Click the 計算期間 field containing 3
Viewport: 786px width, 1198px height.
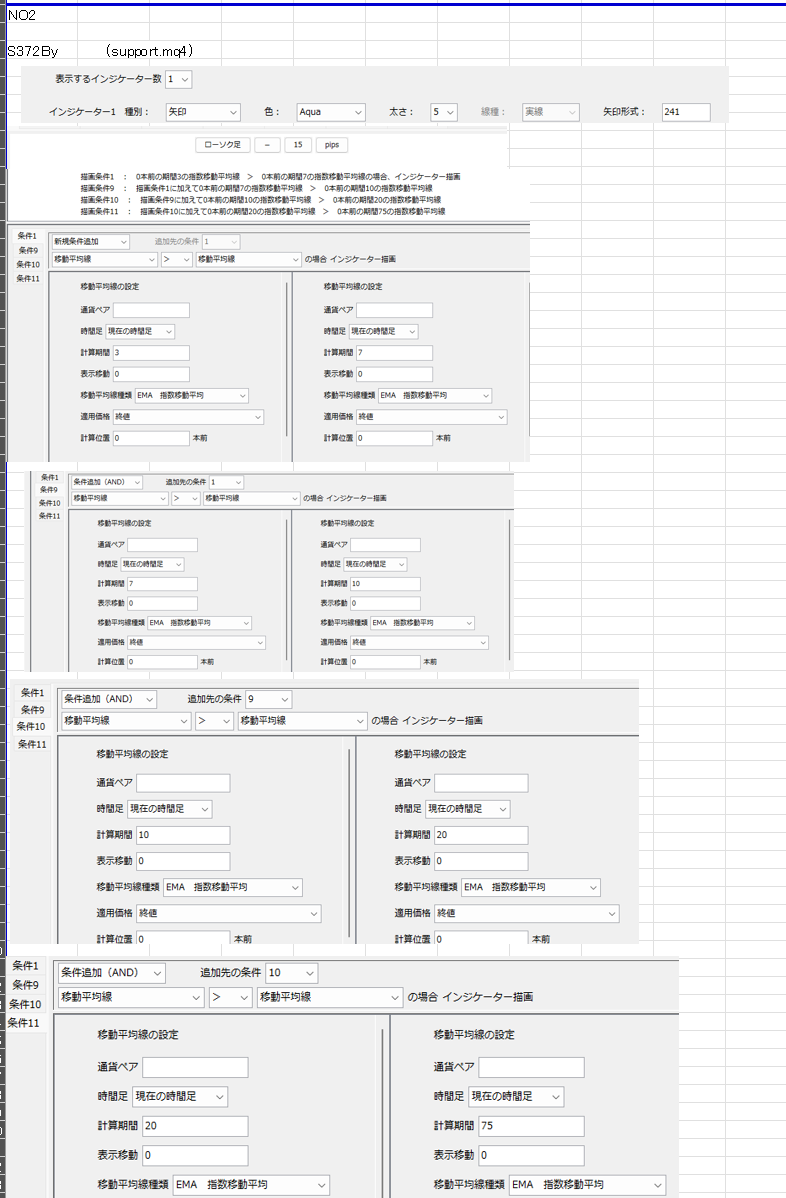pos(151,353)
